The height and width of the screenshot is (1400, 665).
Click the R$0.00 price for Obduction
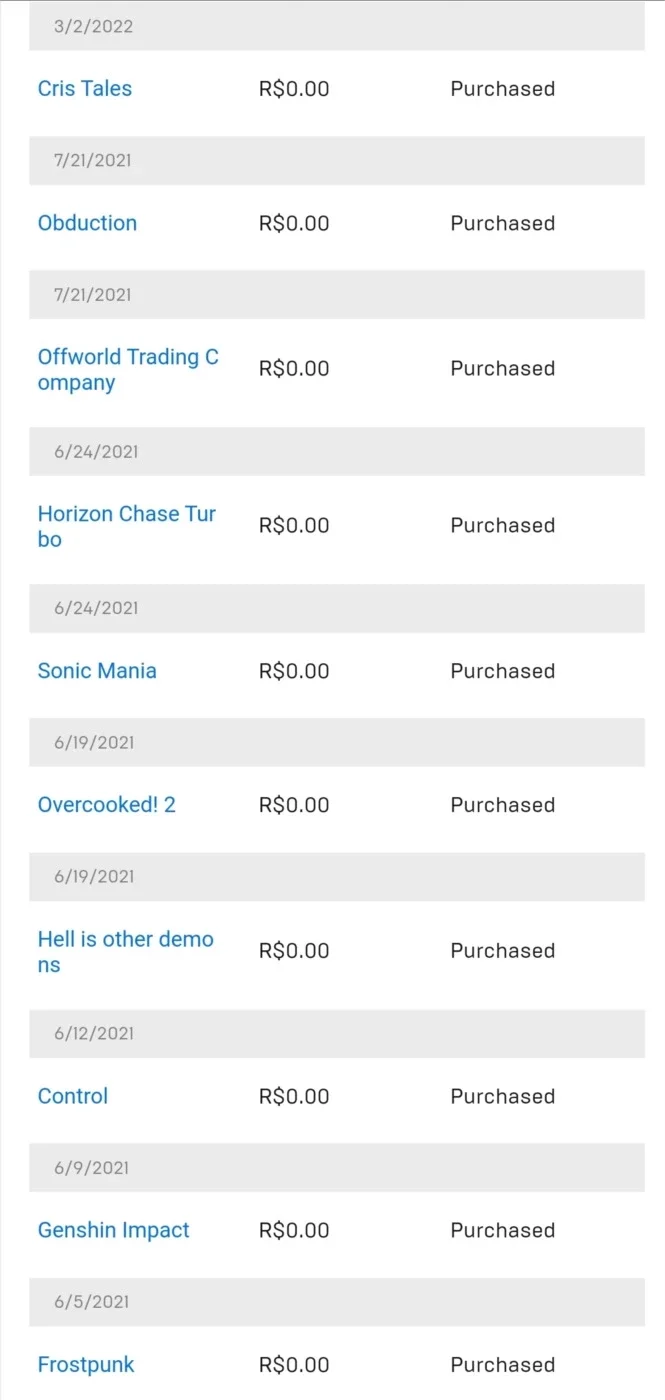click(294, 223)
